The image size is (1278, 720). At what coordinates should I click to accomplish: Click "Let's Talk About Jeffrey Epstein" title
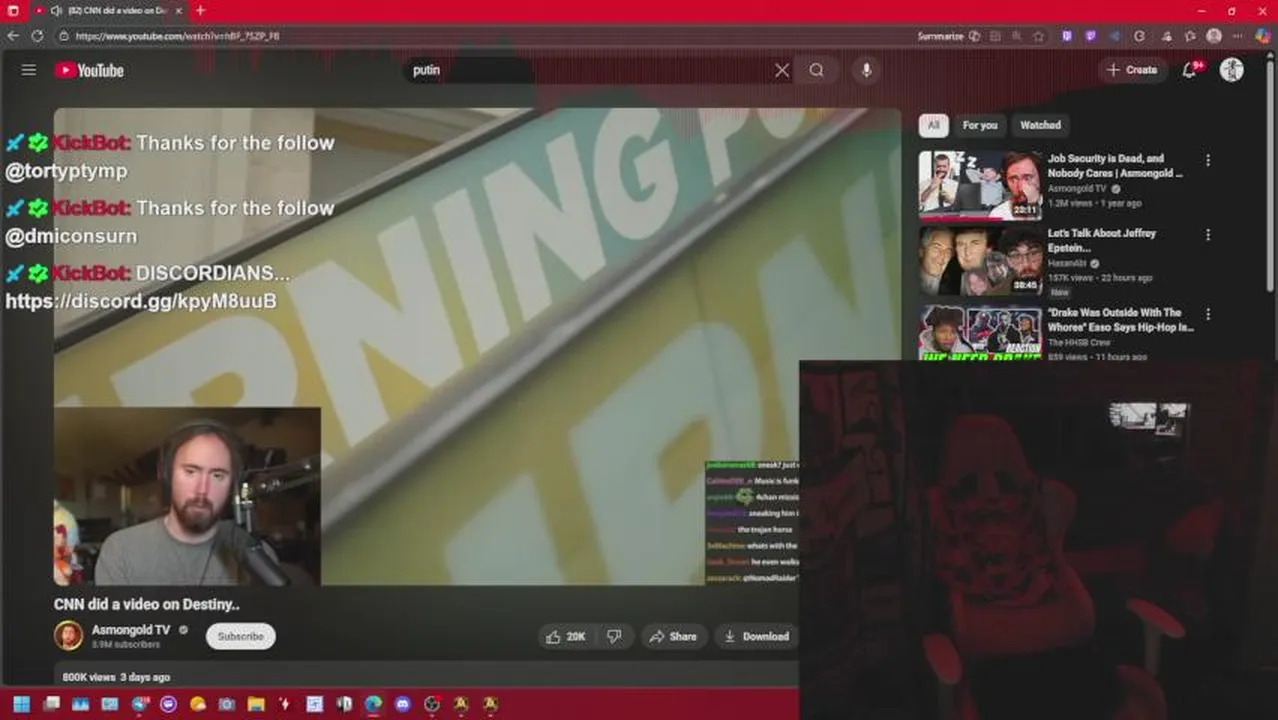click(x=1102, y=240)
